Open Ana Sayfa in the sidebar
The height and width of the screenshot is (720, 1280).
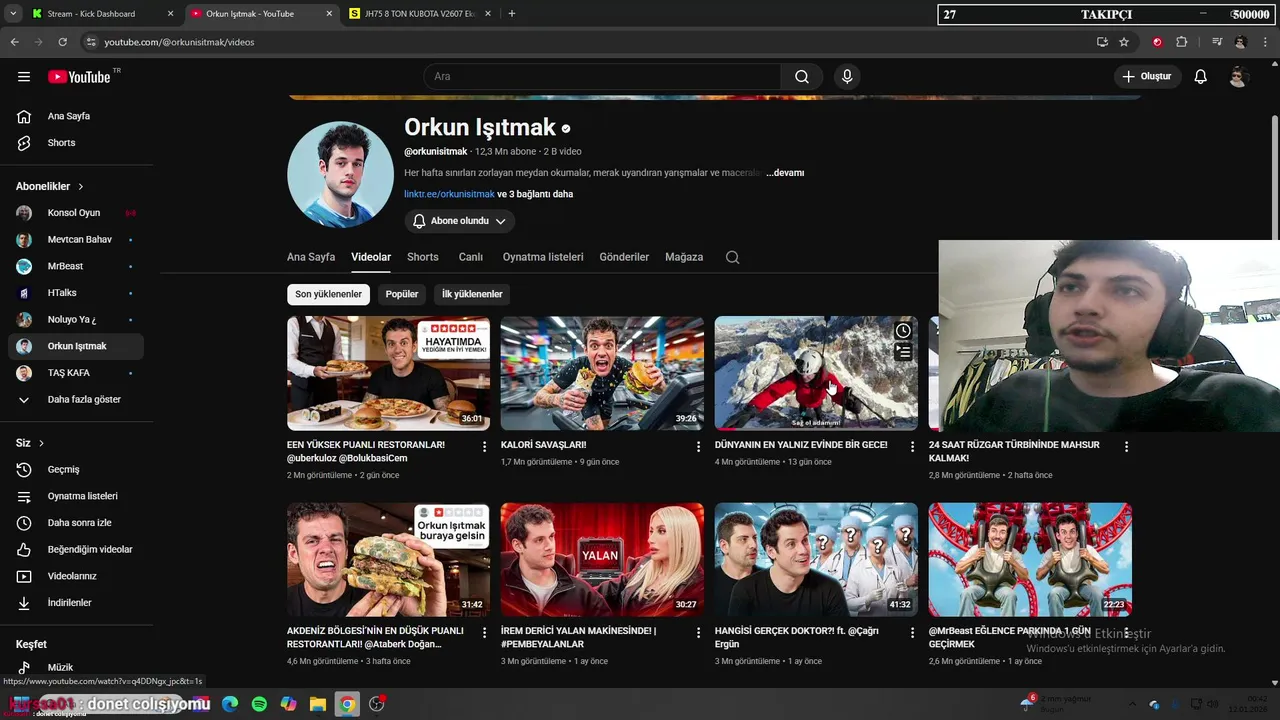76,116
